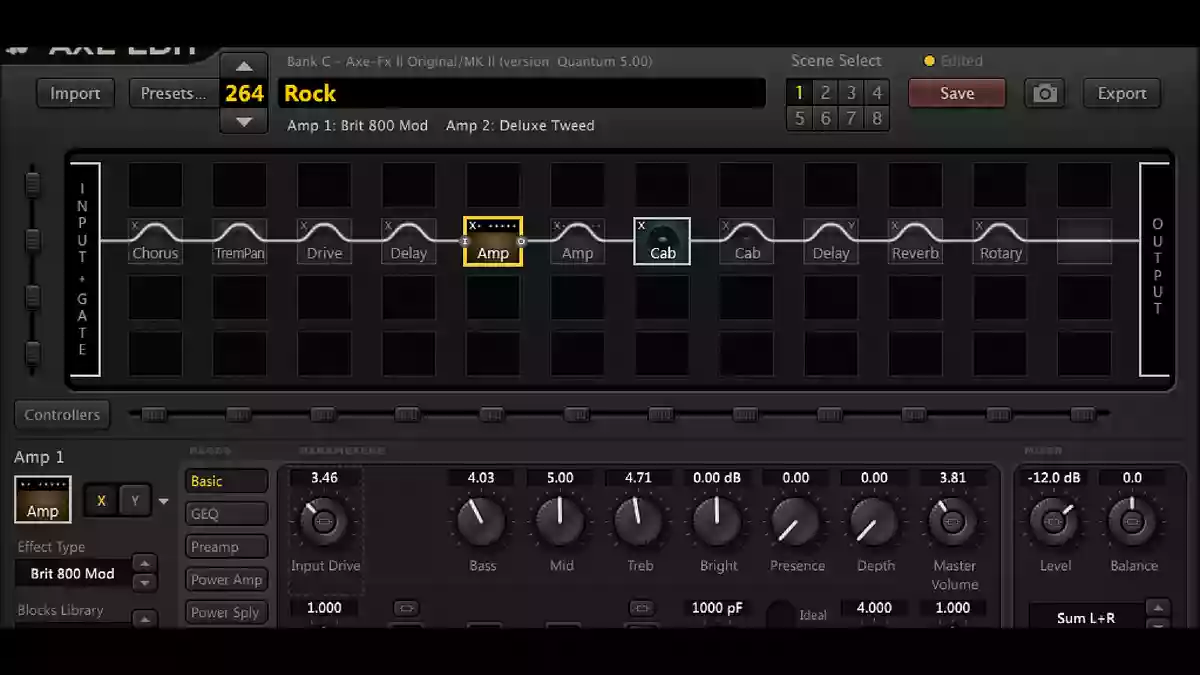The width and height of the screenshot is (1200, 675).
Task: Select the second Amp block
Action: tap(577, 241)
